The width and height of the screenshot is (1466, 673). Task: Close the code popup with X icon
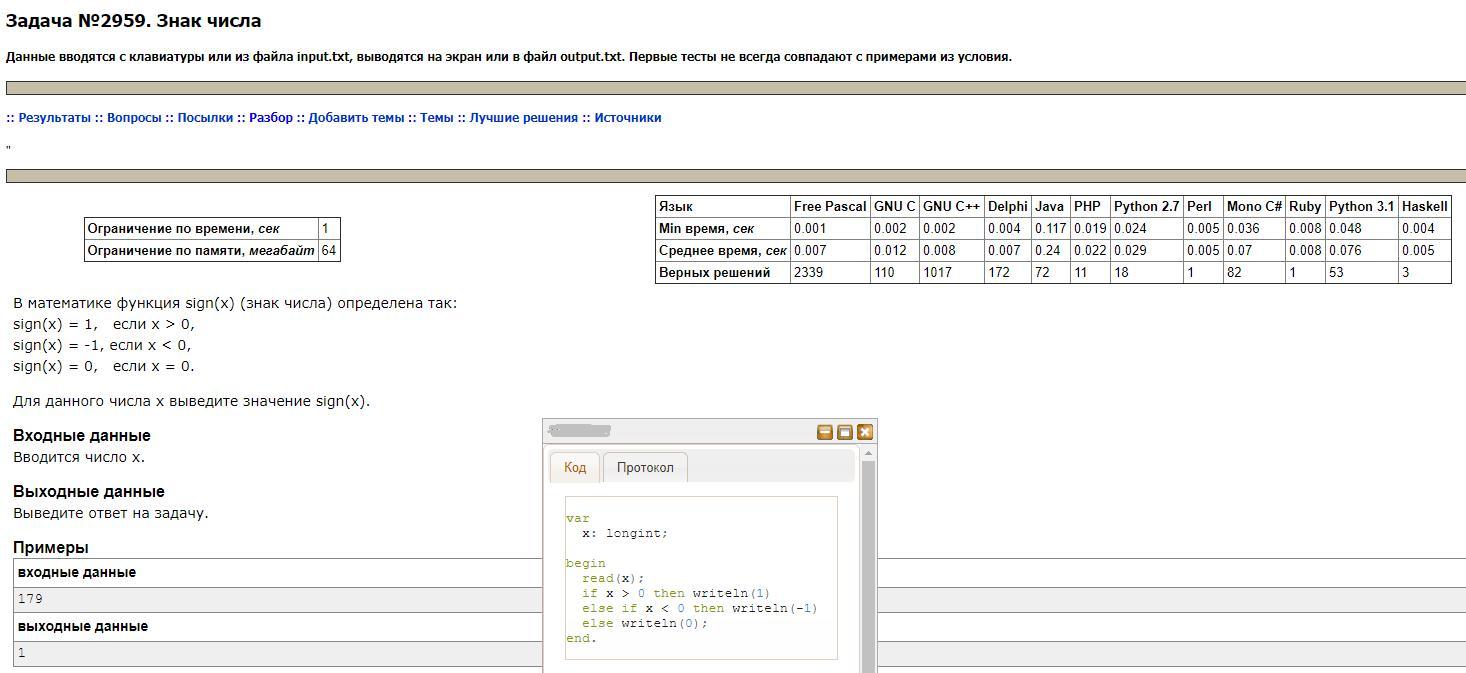point(865,432)
